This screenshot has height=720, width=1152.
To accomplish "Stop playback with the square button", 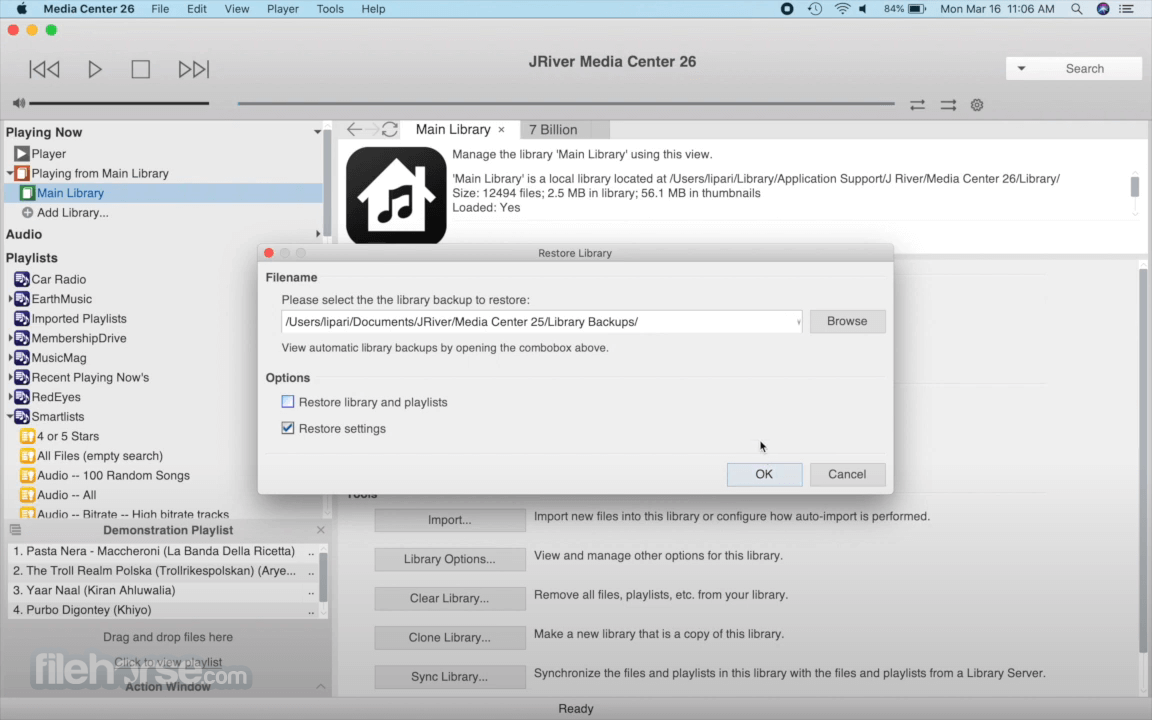I will point(140,69).
